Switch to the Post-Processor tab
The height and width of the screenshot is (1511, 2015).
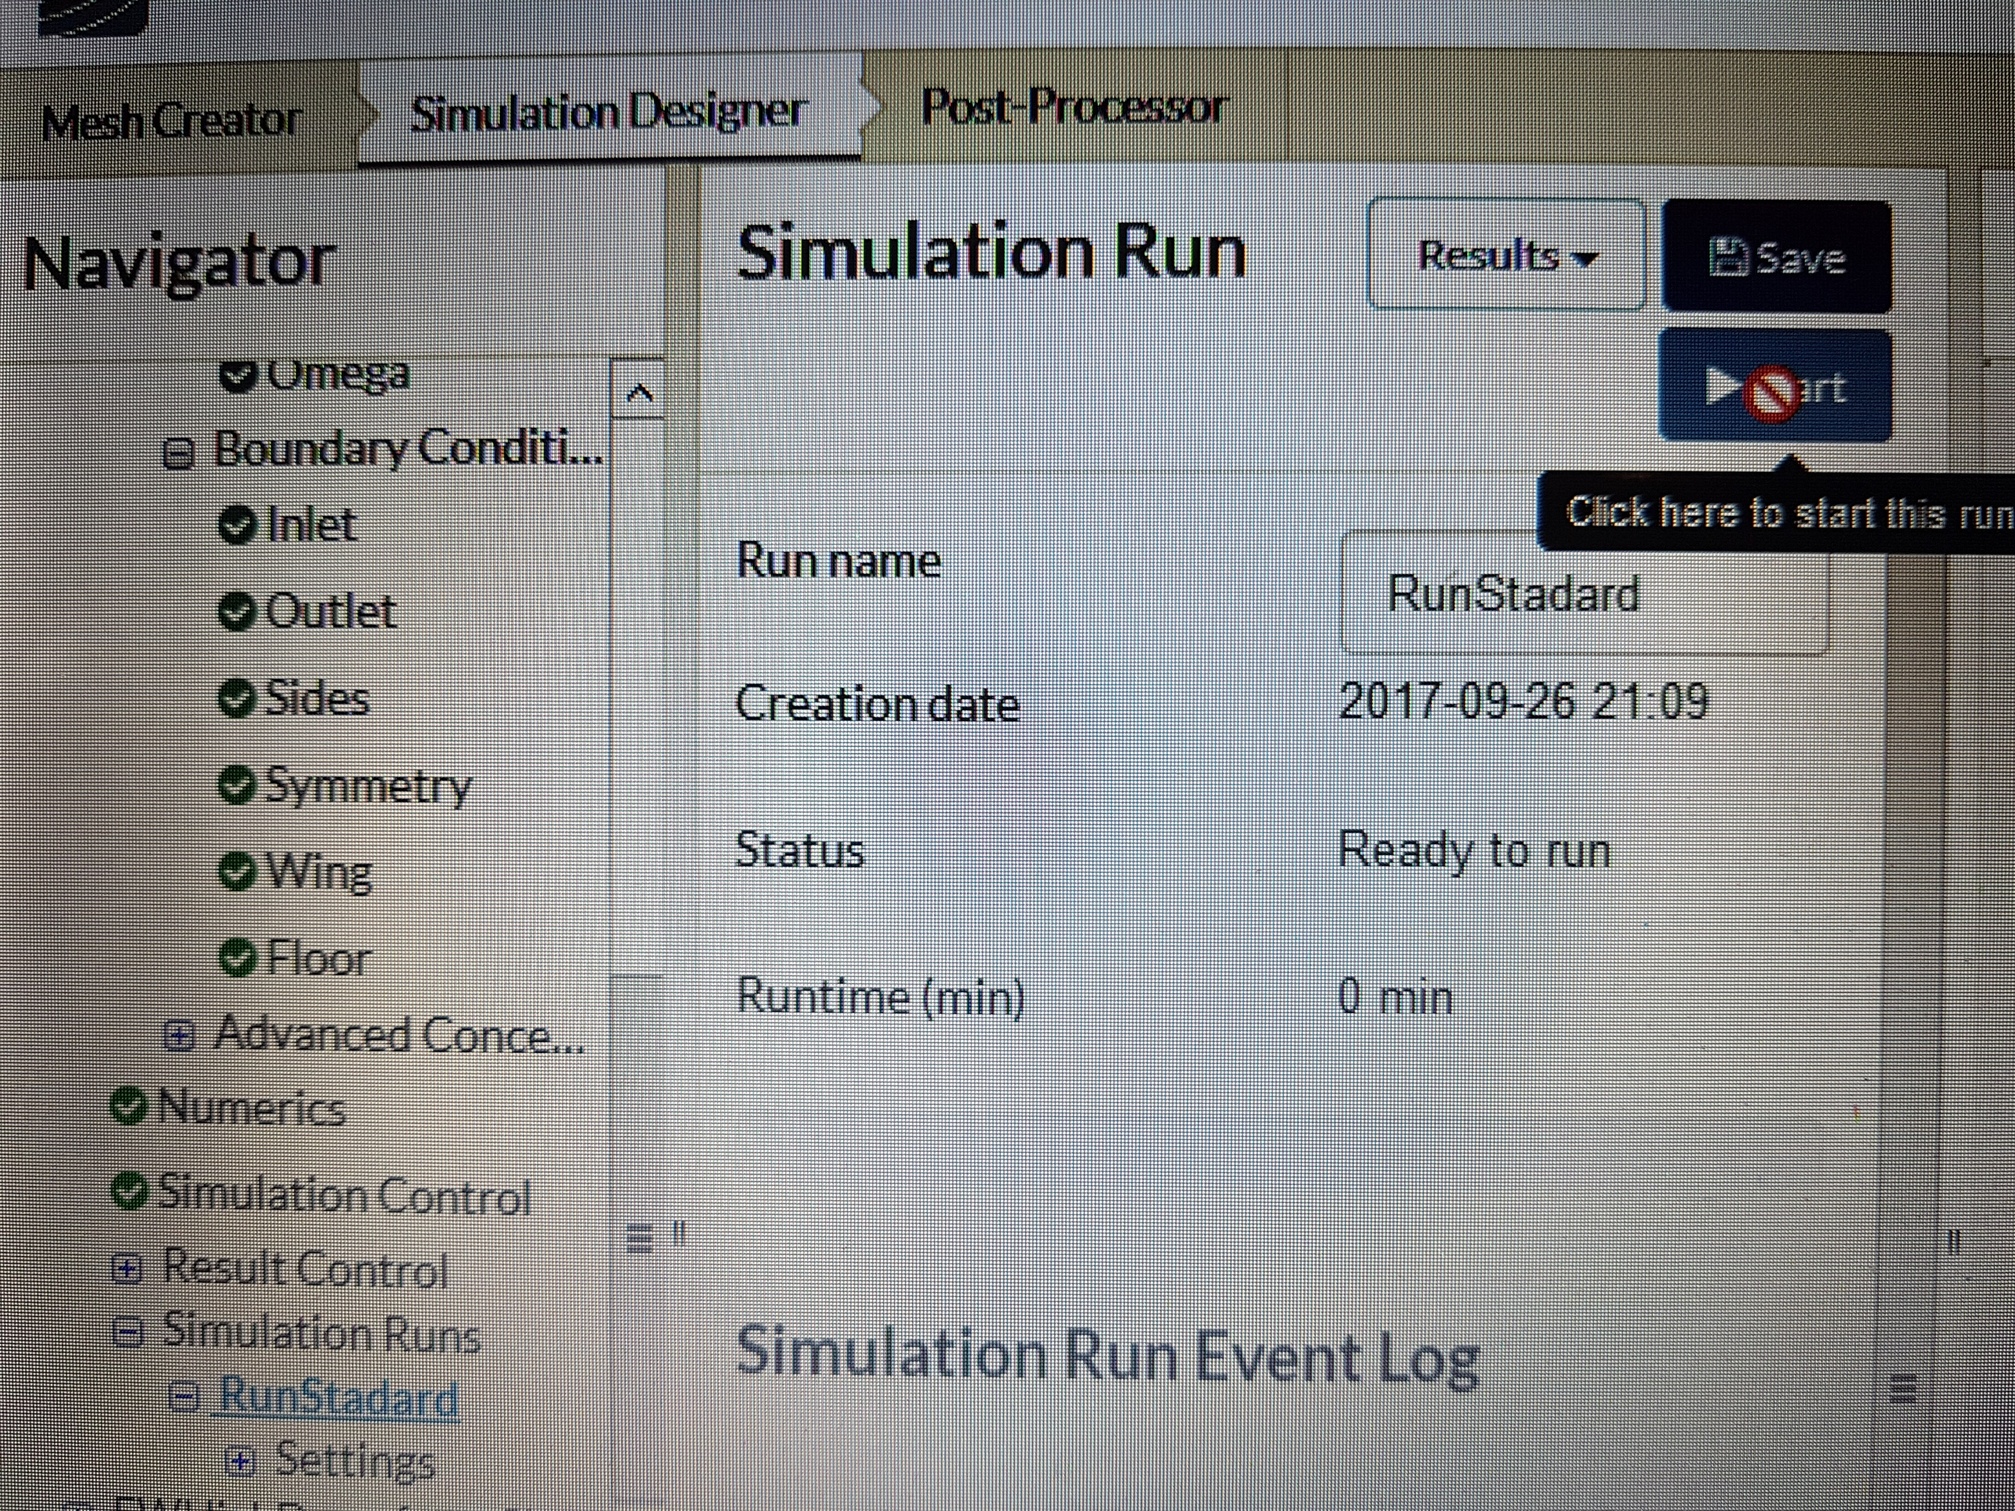[x=1073, y=107]
